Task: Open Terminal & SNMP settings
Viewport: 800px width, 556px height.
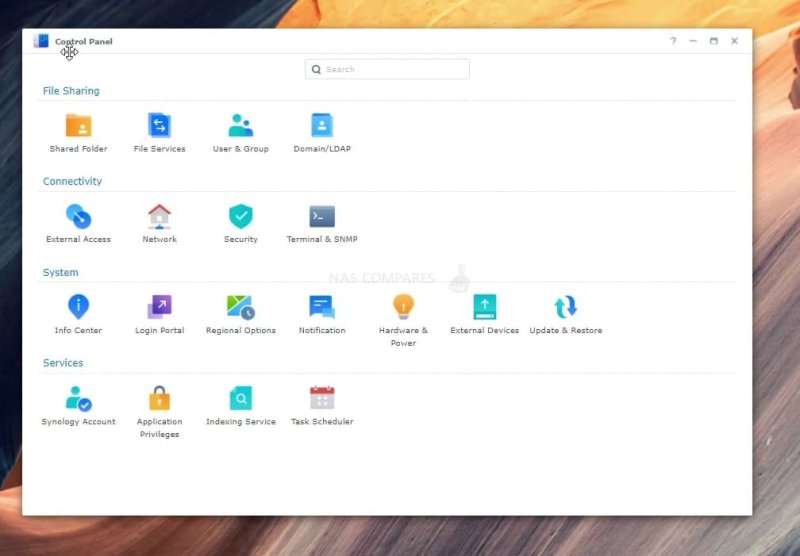Action: click(322, 216)
